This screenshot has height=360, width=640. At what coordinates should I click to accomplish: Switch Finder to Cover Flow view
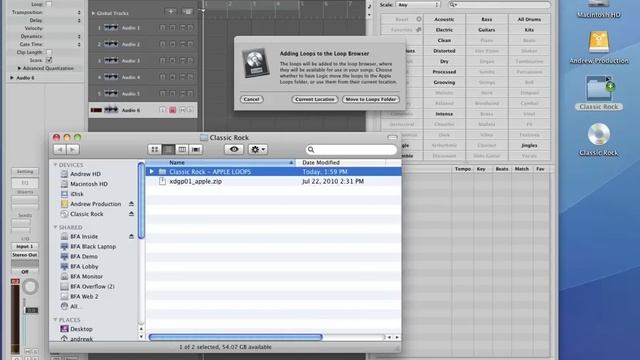pyautogui.click(x=196, y=149)
